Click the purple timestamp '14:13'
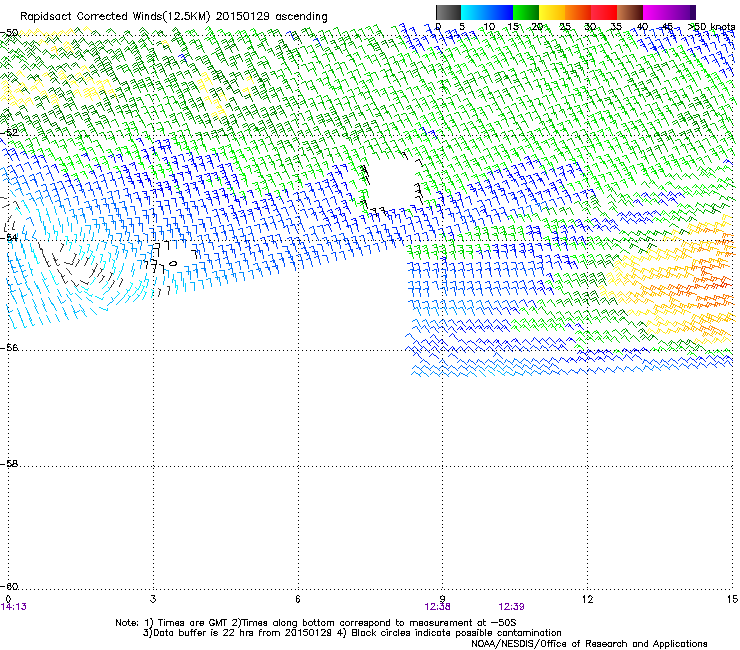This screenshot has width=740, height=650. pos(14,607)
